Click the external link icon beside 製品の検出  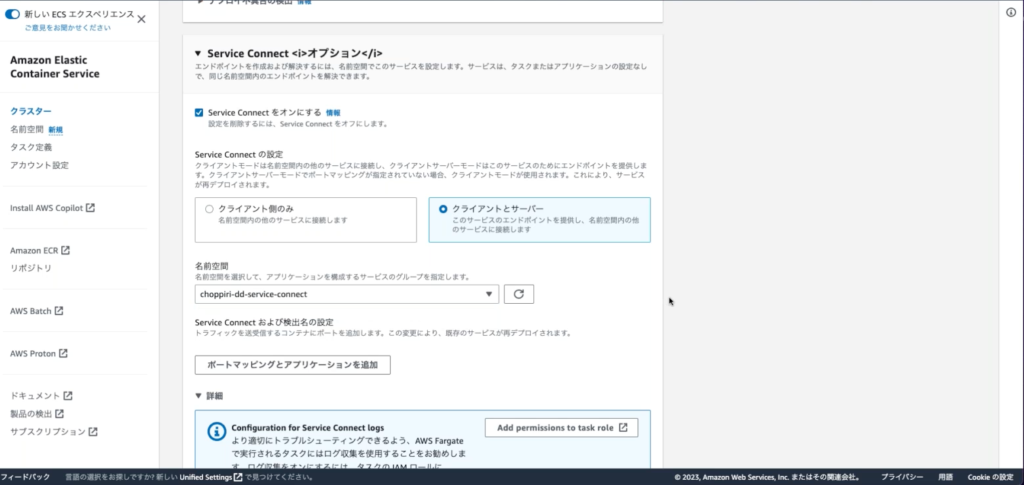pos(59,413)
